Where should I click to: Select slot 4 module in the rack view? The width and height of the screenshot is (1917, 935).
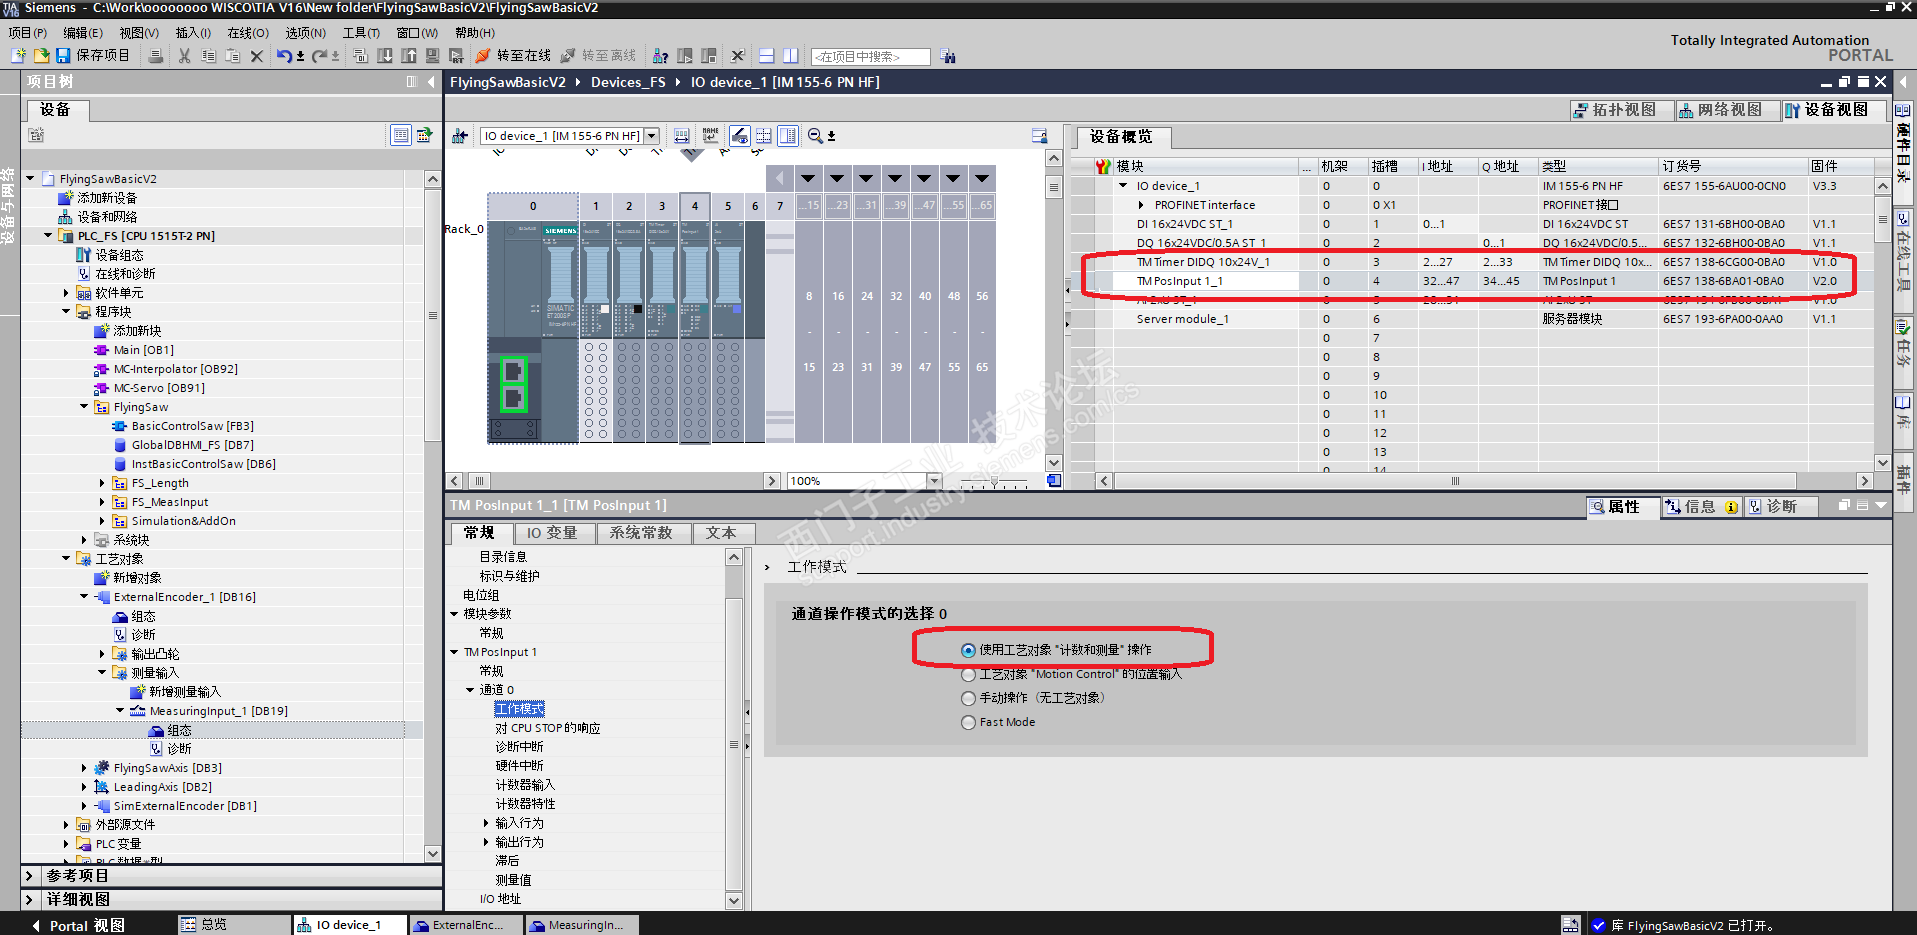(694, 317)
